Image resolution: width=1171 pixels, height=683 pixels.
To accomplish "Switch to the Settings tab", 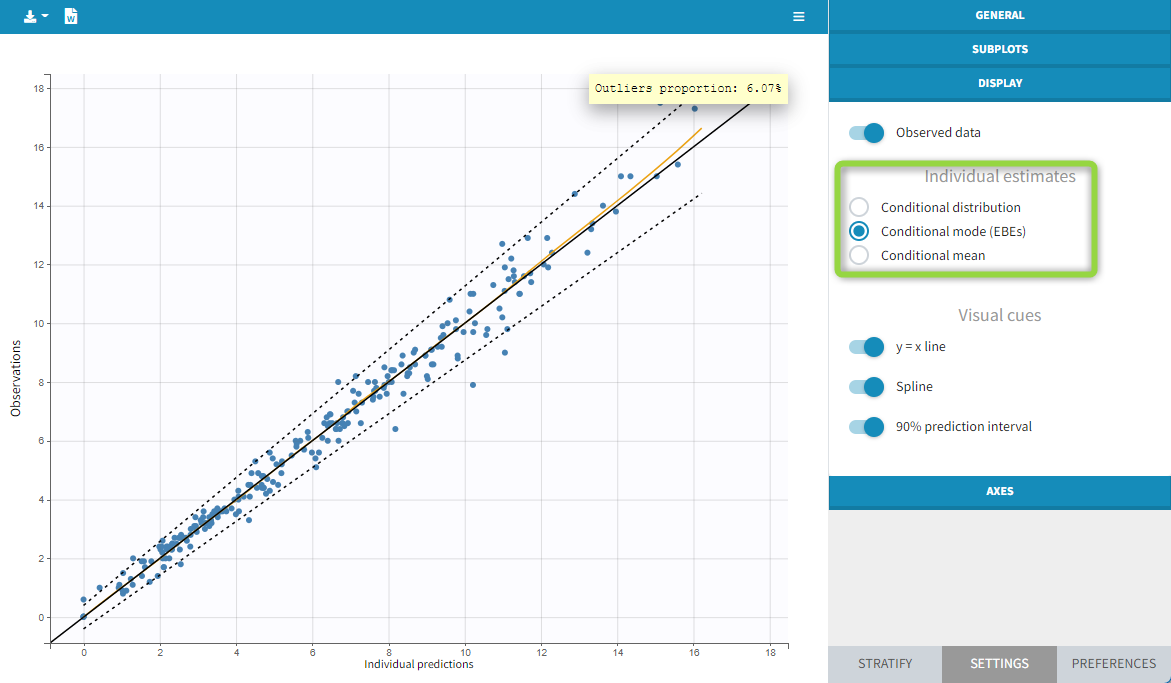I will [998, 664].
